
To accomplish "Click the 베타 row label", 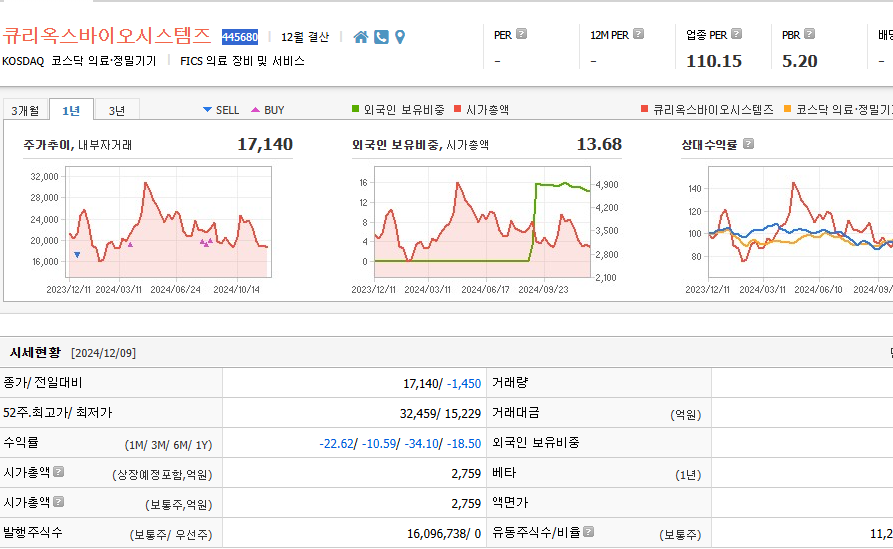I will click(x=504, y=473).
